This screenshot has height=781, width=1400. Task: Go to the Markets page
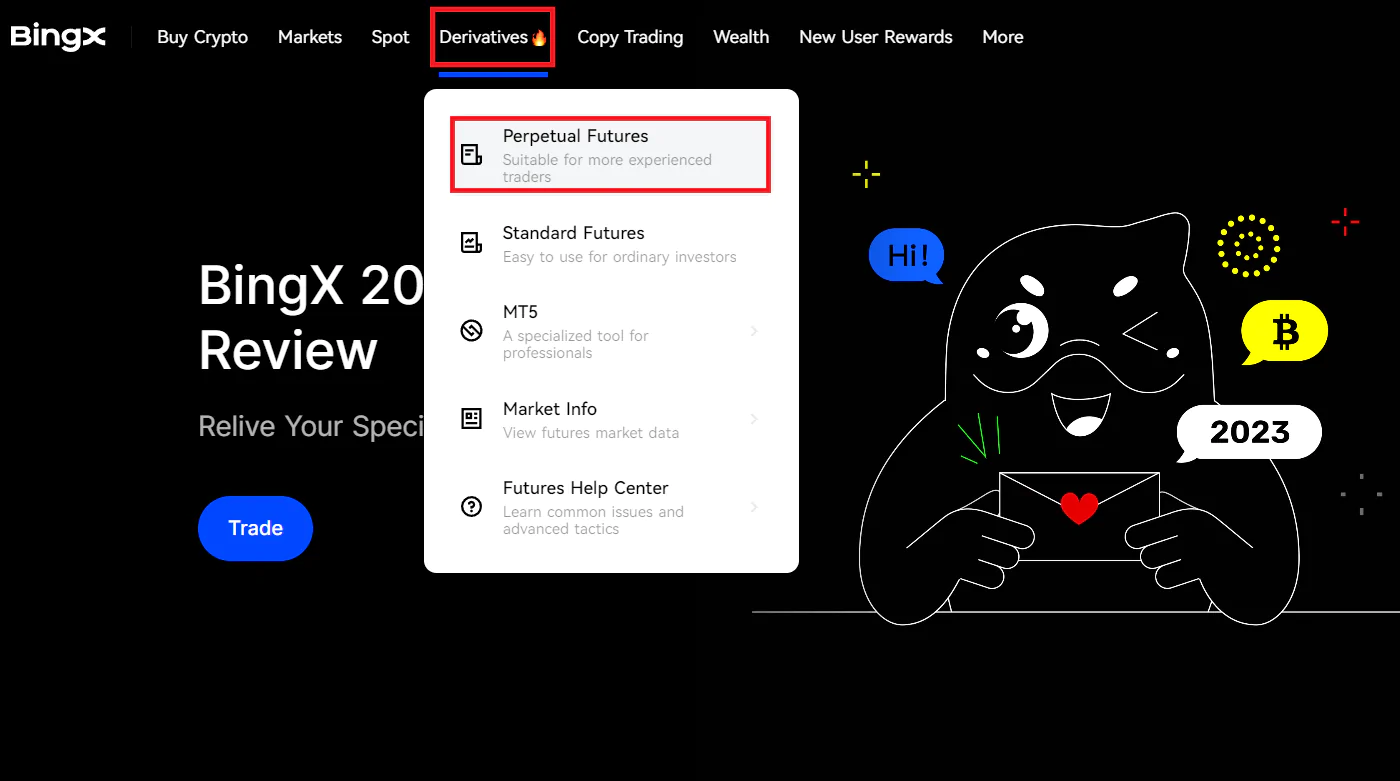310,37
